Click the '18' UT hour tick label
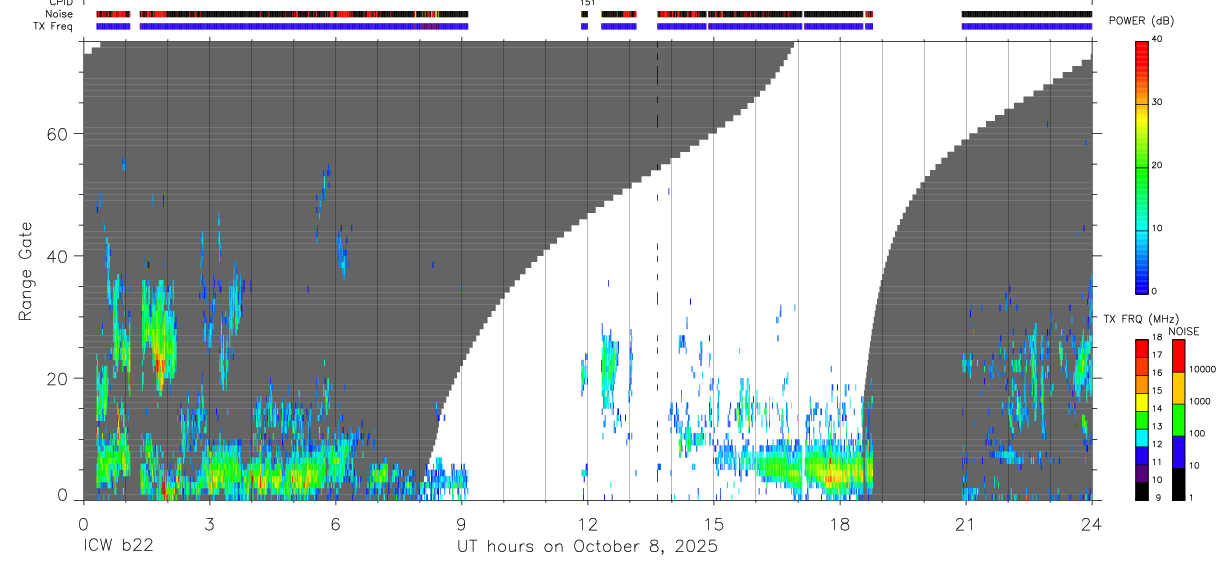Screen dimensions: 1228x567 pos(839,525)
